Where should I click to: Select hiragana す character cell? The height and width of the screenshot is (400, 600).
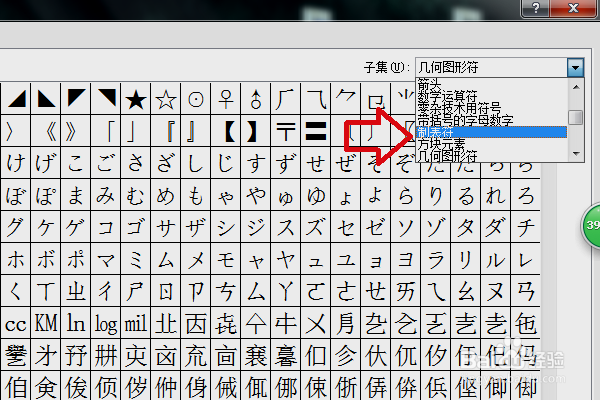(x=256, y=163)
